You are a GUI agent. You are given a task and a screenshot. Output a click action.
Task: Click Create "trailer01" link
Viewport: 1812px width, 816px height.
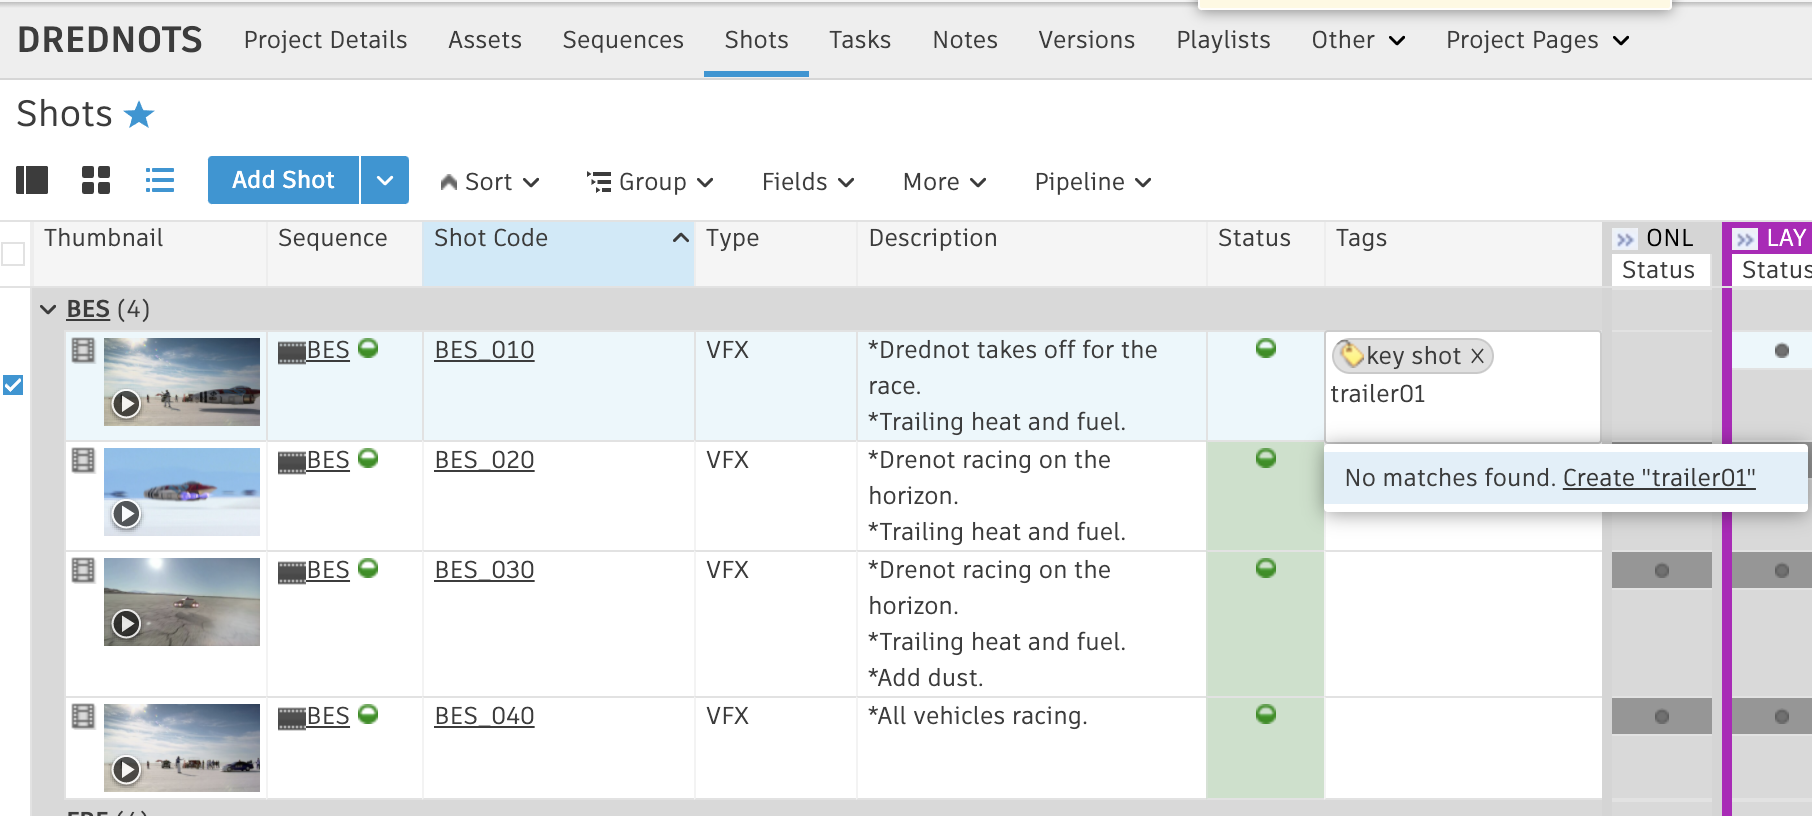pos(1659,478)
